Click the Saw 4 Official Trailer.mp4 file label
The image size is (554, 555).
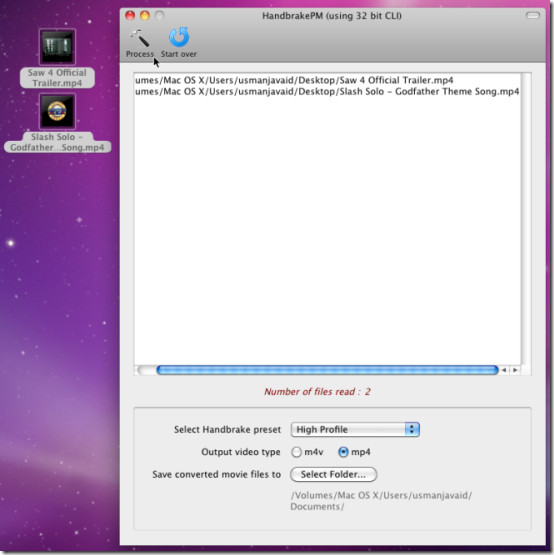click(x=57, y=78)
